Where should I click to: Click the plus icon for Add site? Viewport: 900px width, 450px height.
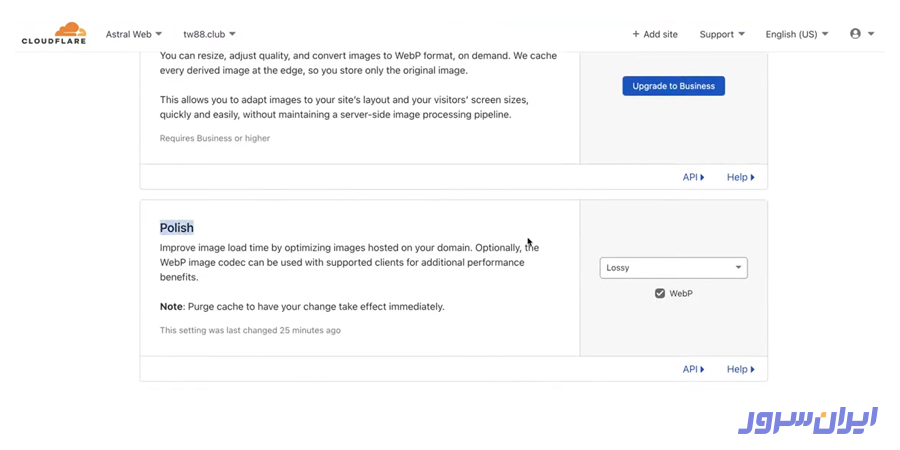[x=636, y=34]
